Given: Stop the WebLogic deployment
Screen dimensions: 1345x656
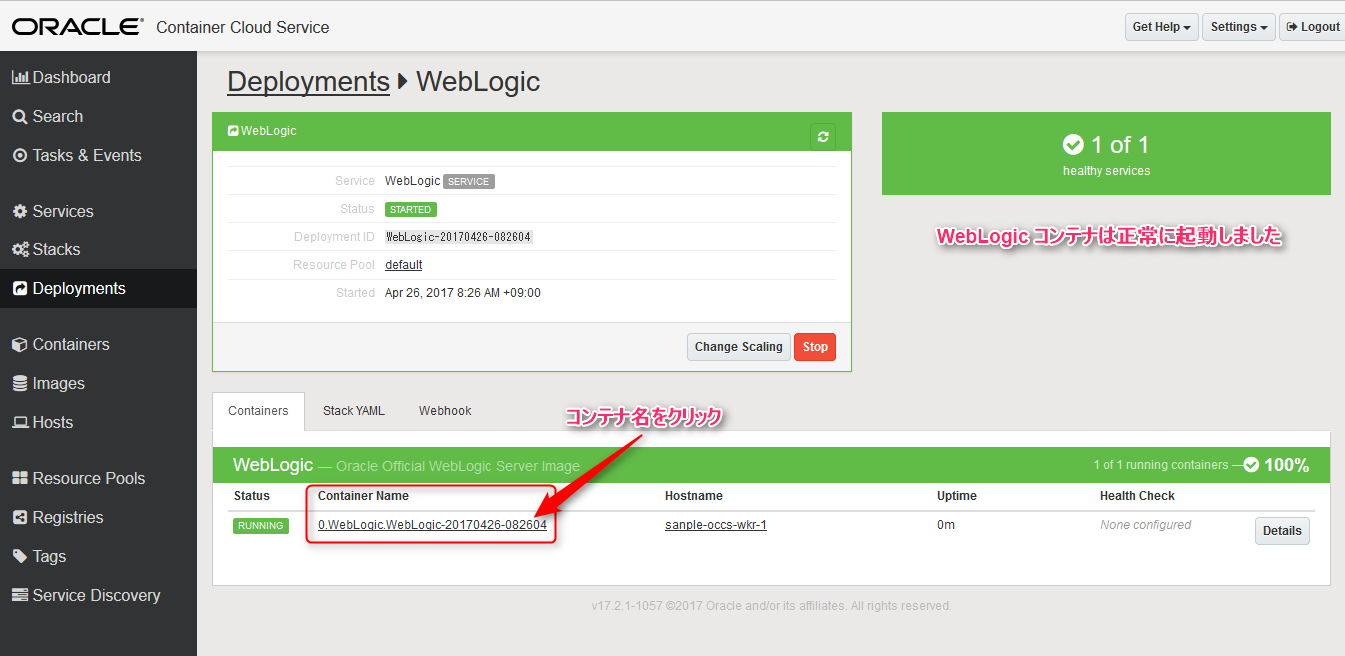Looking at the screenshot, I should click(x=815, y=347).
